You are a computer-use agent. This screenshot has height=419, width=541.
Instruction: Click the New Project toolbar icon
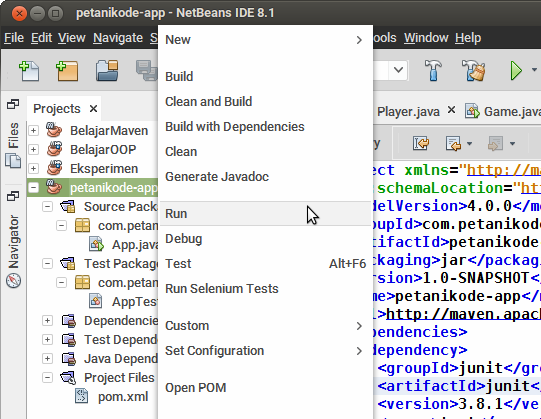(x=67, y=70)
